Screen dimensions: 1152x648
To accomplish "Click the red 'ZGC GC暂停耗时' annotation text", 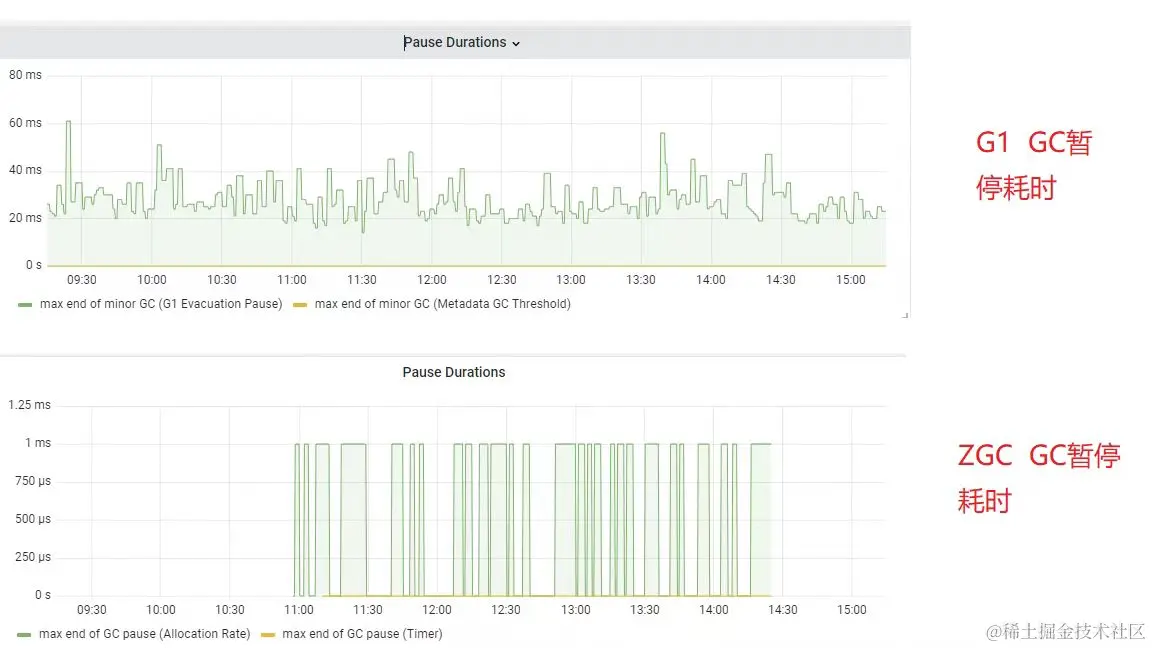I will [x=1039, y=478].
